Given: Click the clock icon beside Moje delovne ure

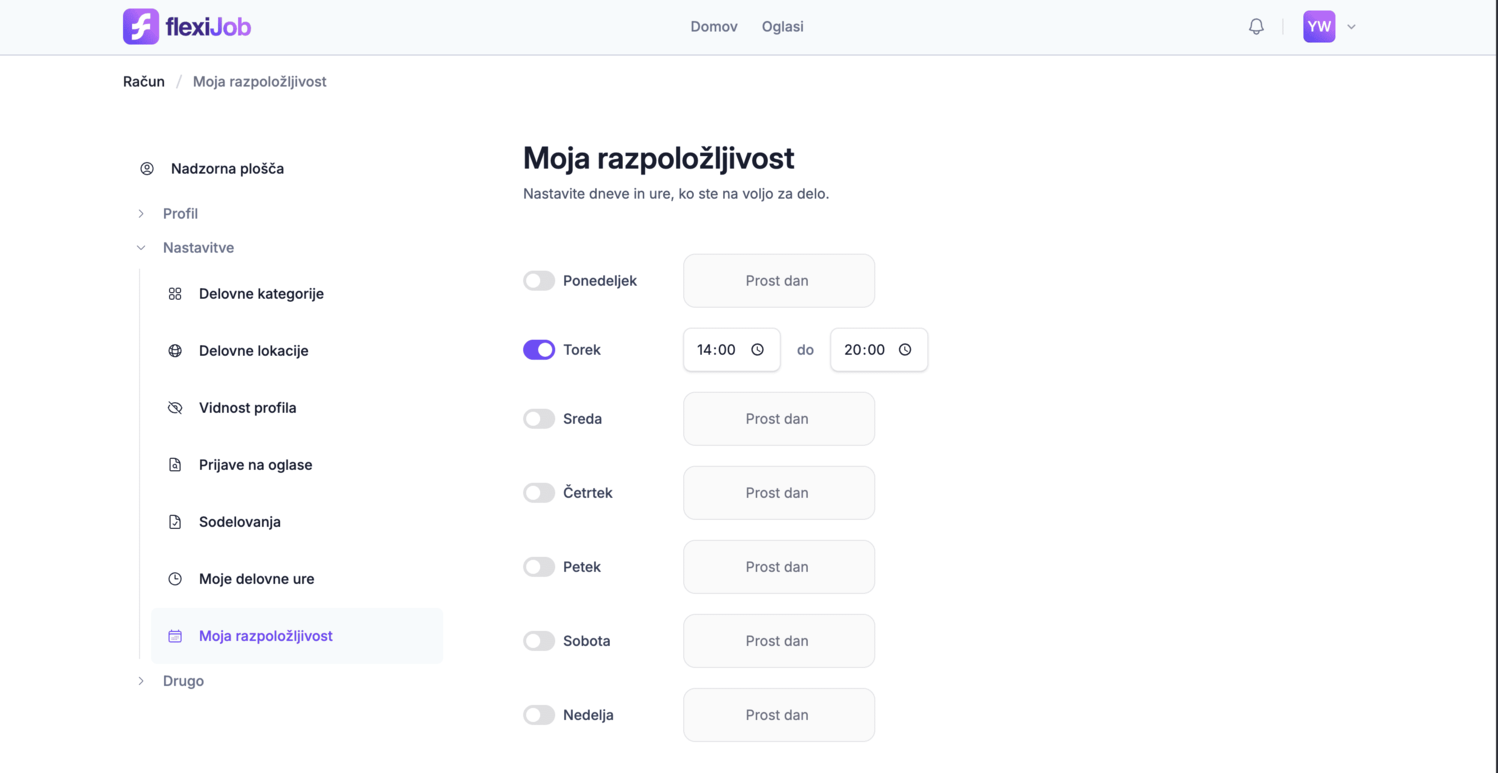Looking at the screenshot, I should 175,578.
